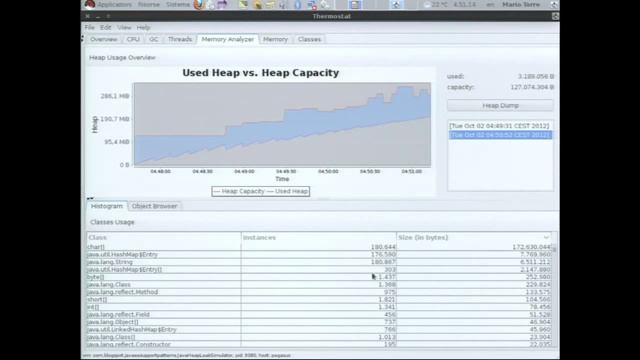The width and height of the screenshot is (640, 360).
Task: Click the red hat logo icon
Action: click(x=89, y=4)
